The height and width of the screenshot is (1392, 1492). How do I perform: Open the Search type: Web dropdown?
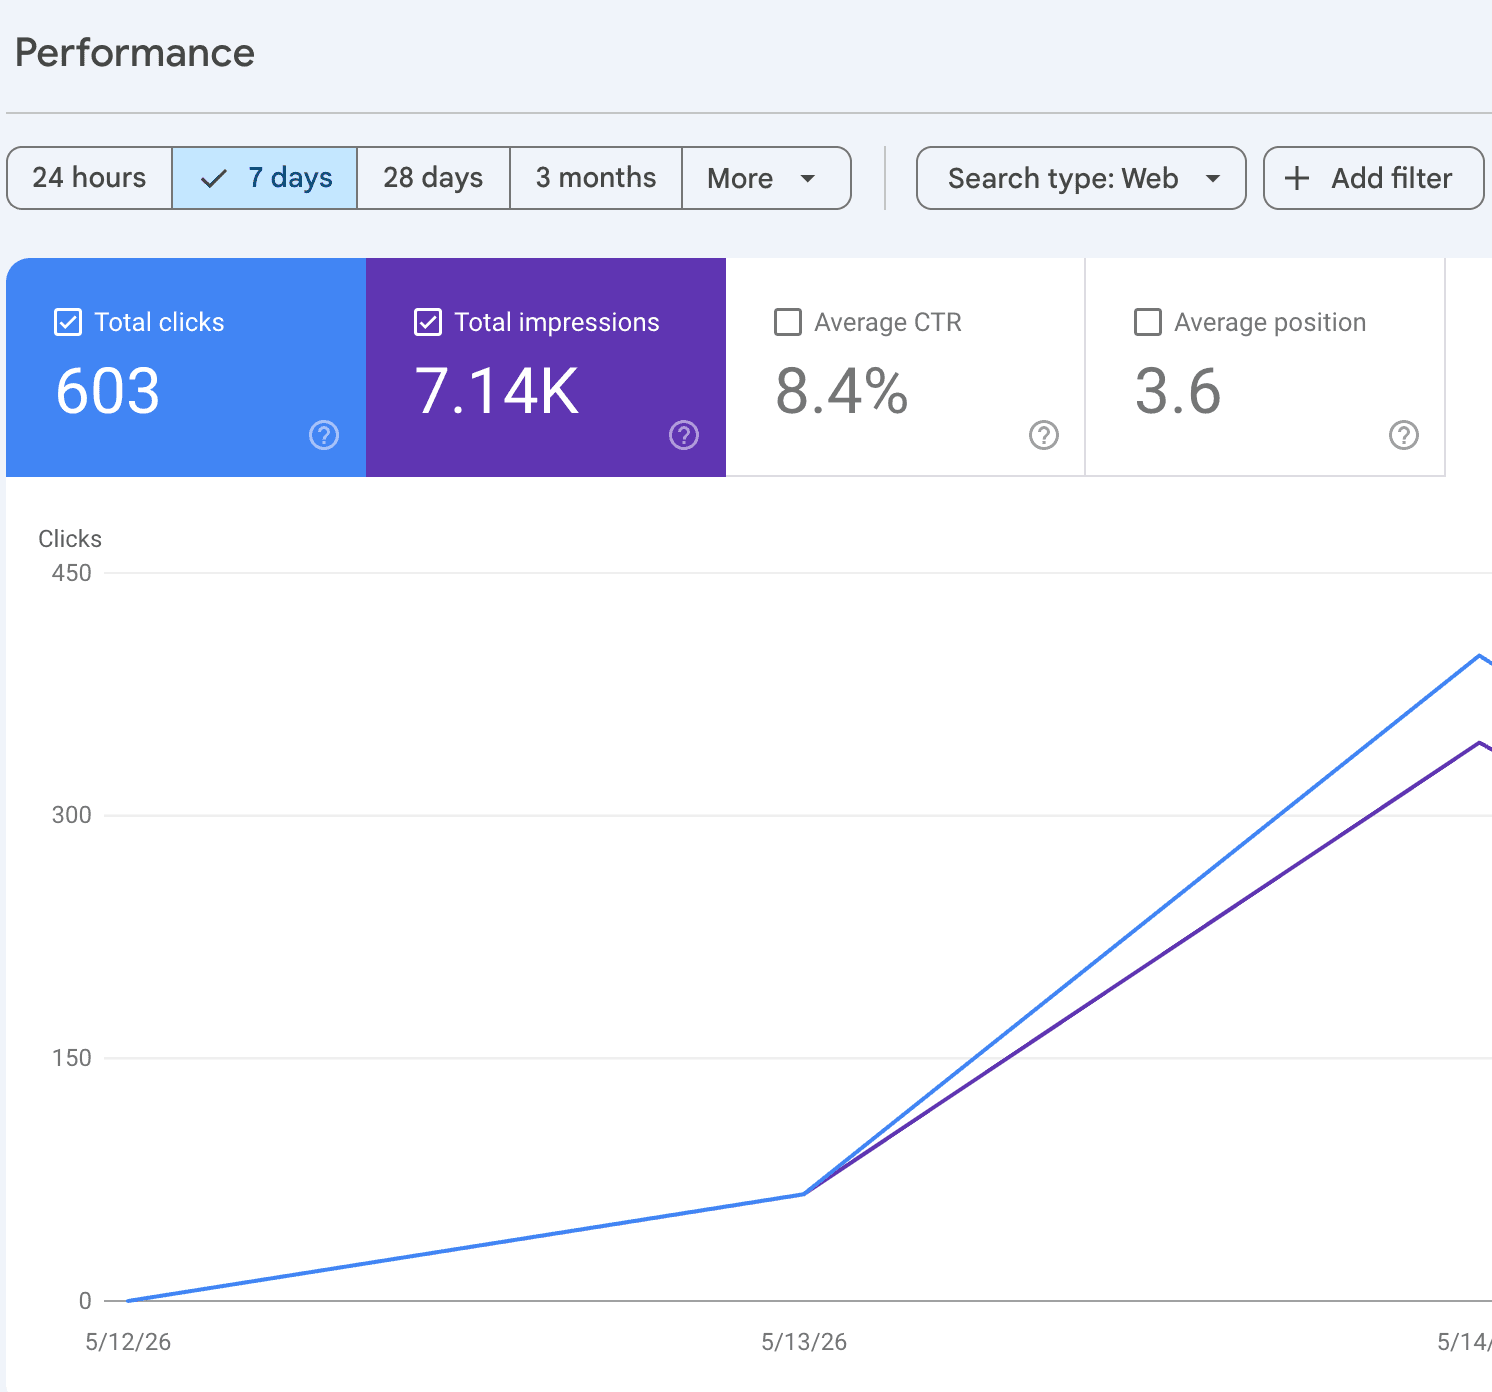click(x=1081, y=178)
